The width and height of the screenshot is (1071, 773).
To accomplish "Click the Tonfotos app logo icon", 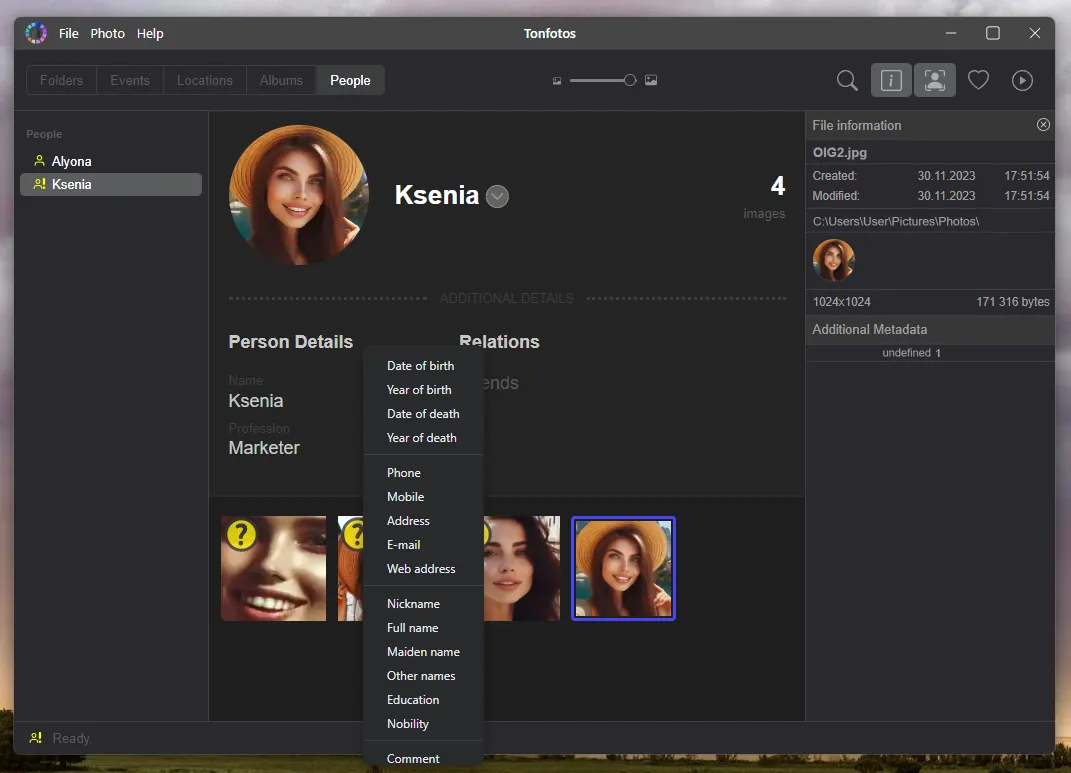I will [36, 33].
